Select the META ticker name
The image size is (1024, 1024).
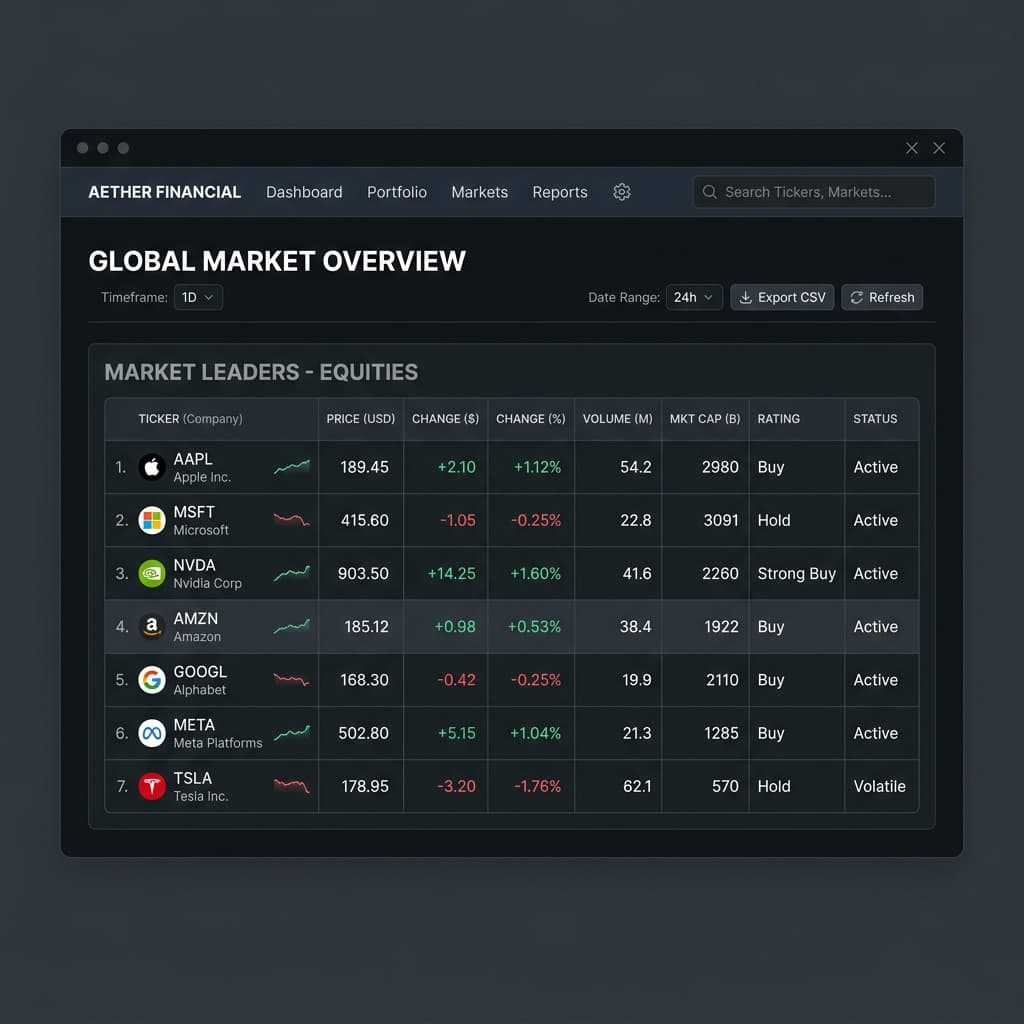[x=194, y=725]
